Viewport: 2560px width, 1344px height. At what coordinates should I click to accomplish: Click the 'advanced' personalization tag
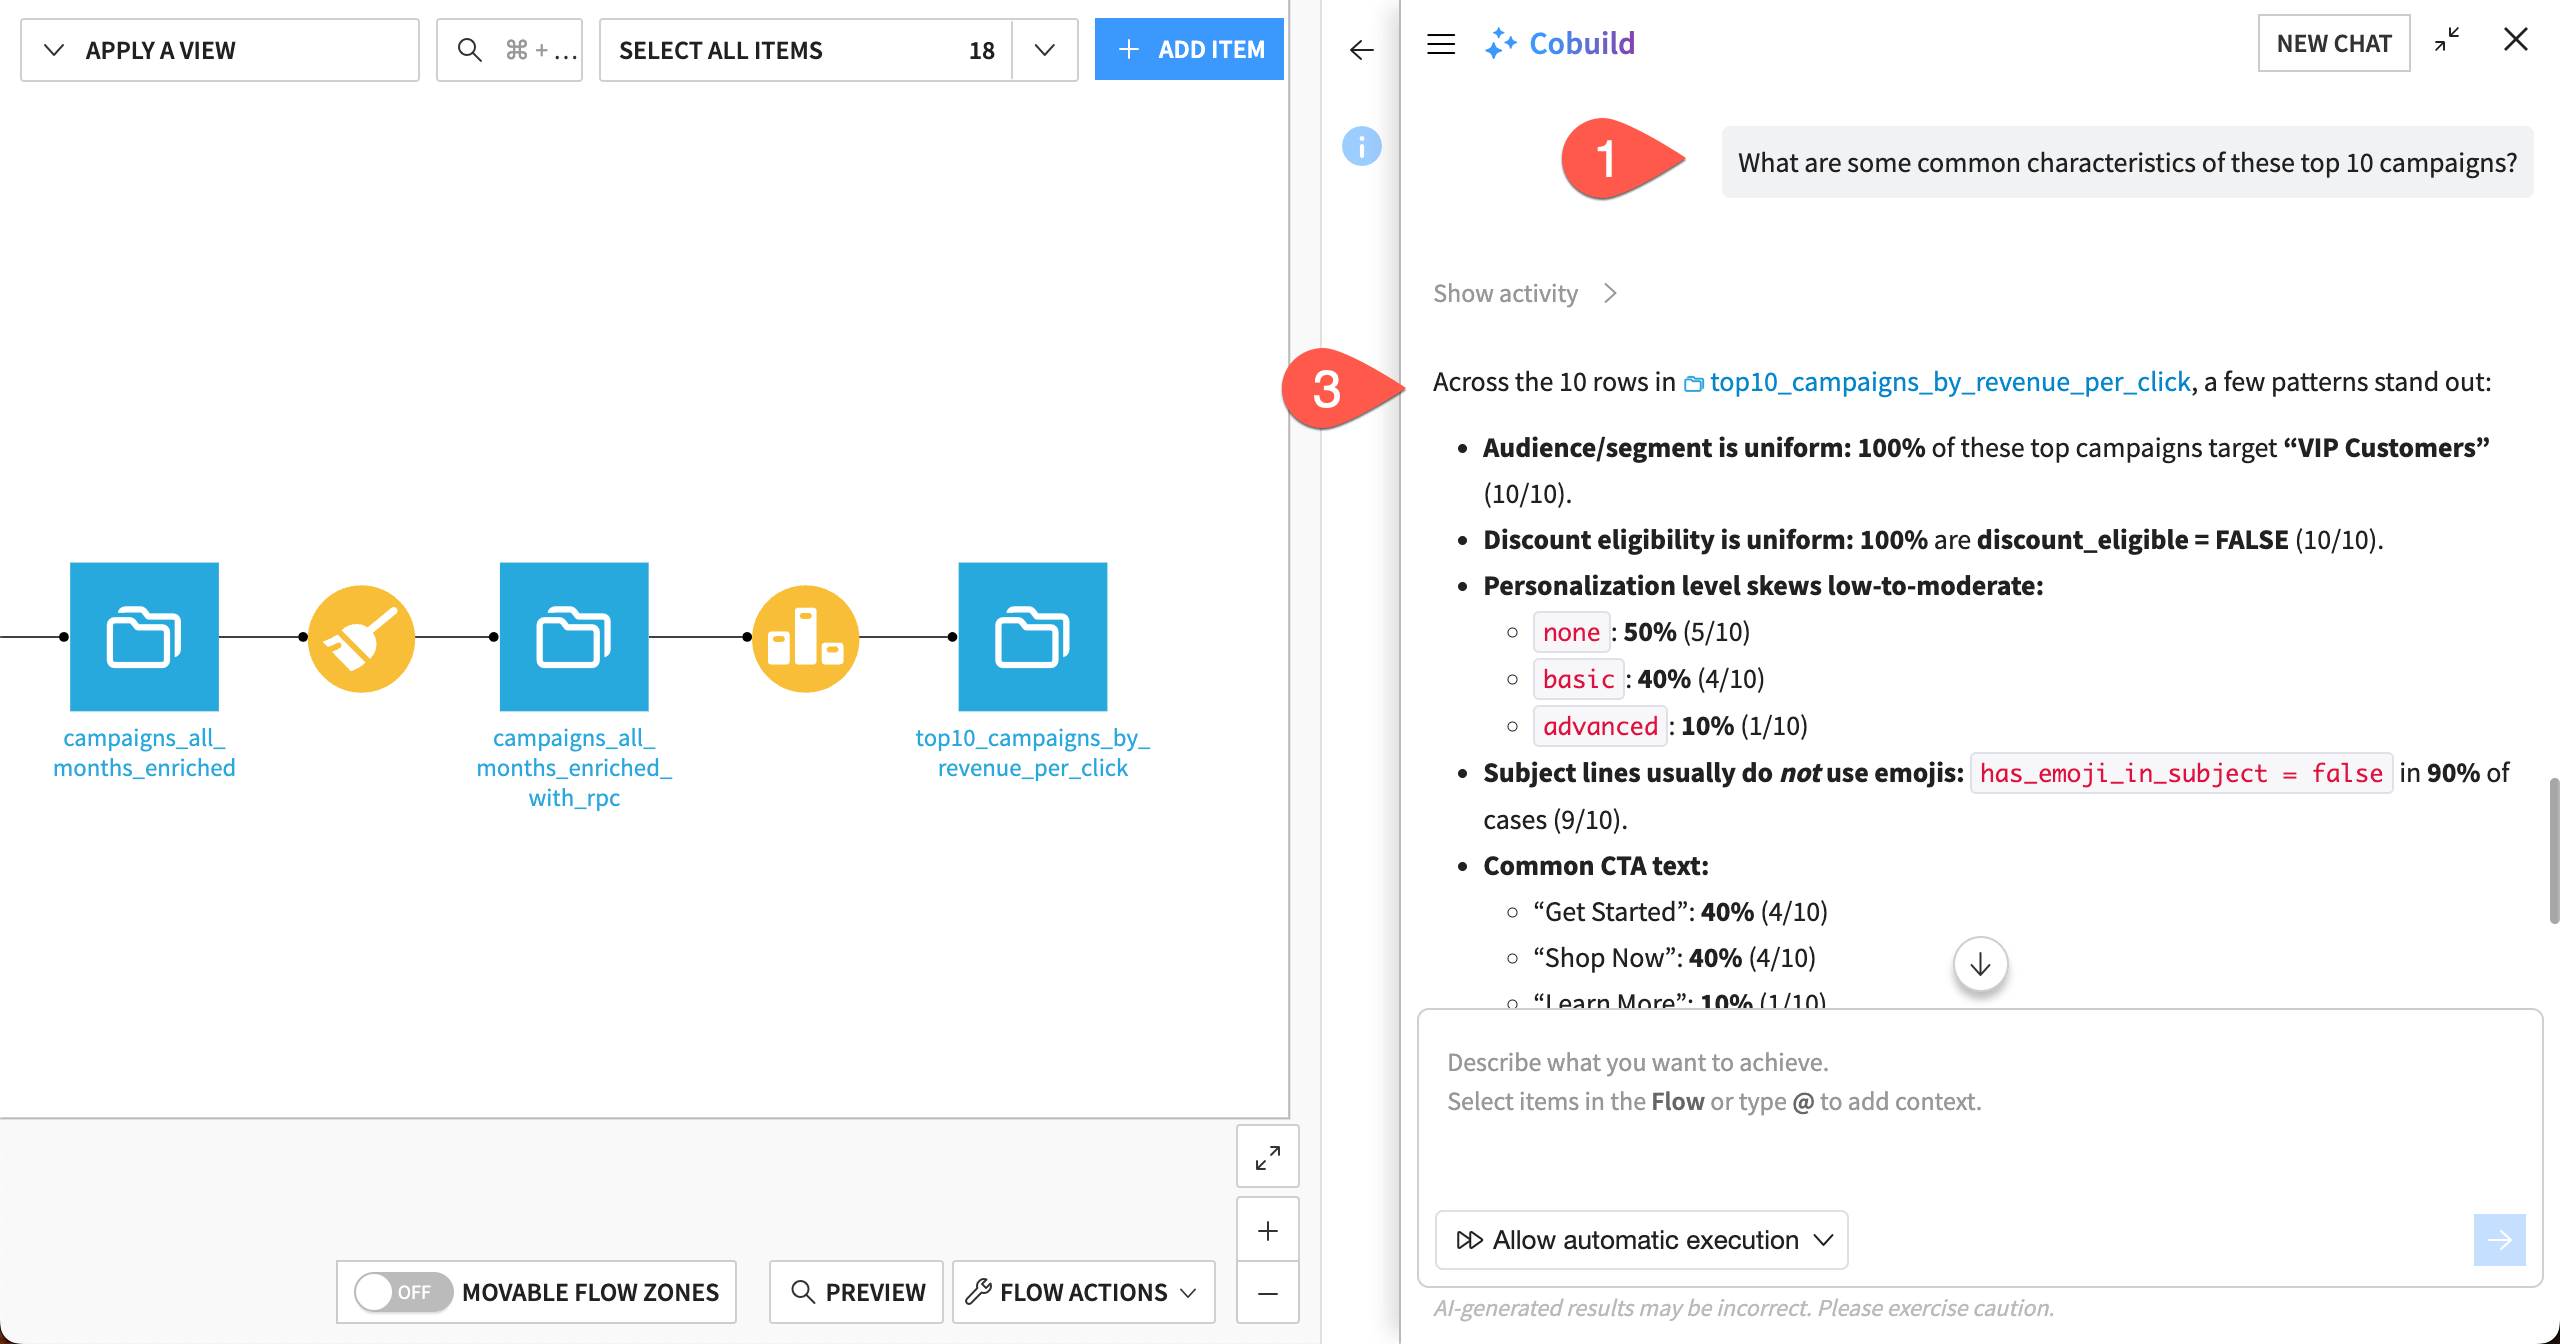(x=1600, y=726)
